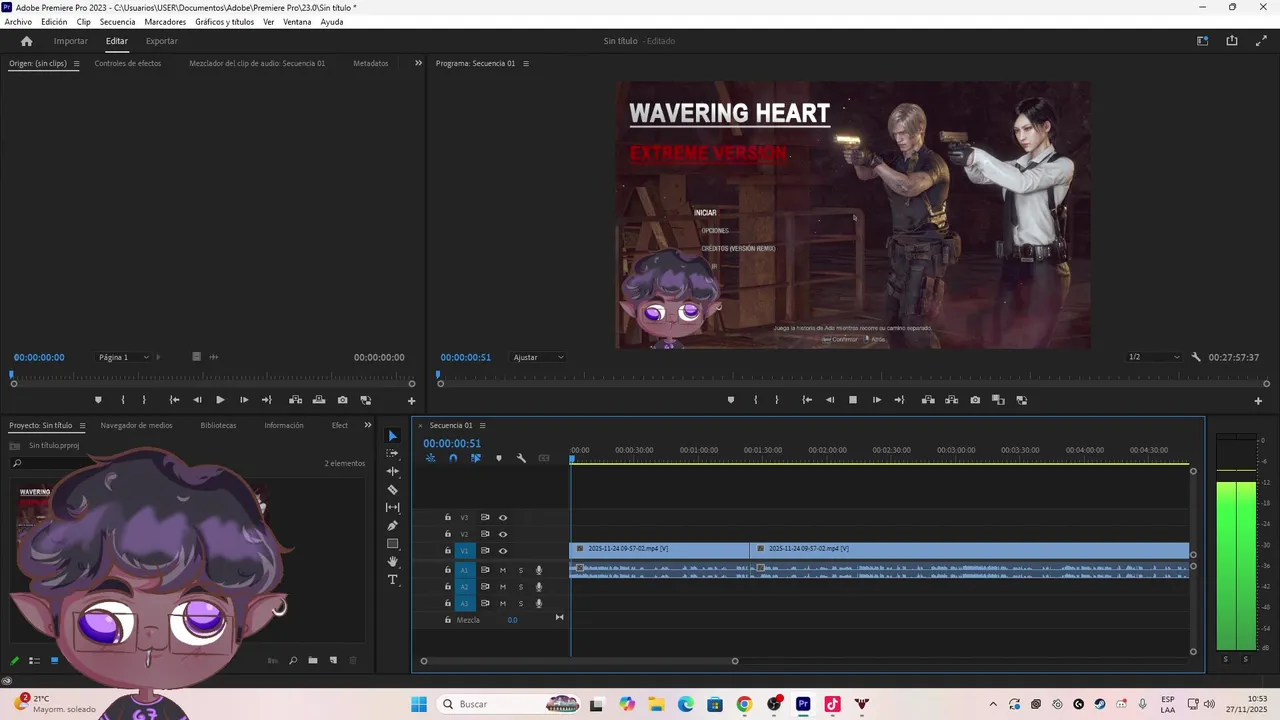Image resolution: width=1280 pixels, height=720 pixels.
Task: Open the Programa: Secuencia 01 panel menu
Action: coord(526,63)
